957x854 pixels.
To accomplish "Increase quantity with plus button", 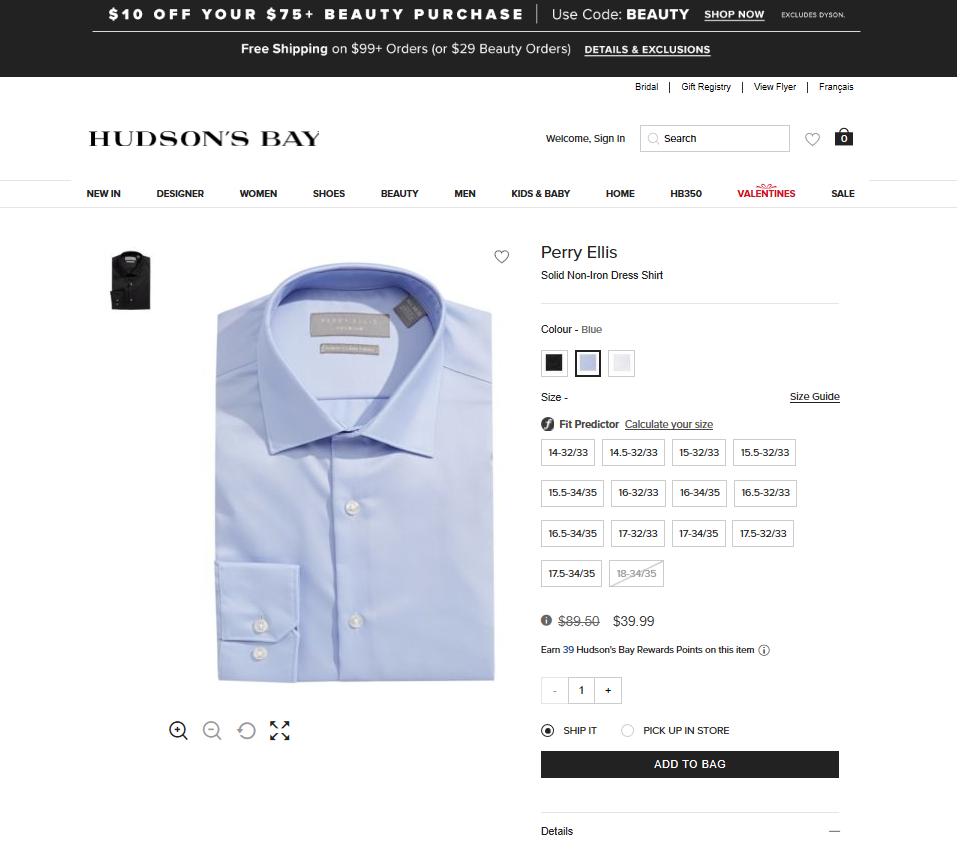I will click(x=608, y=690).
